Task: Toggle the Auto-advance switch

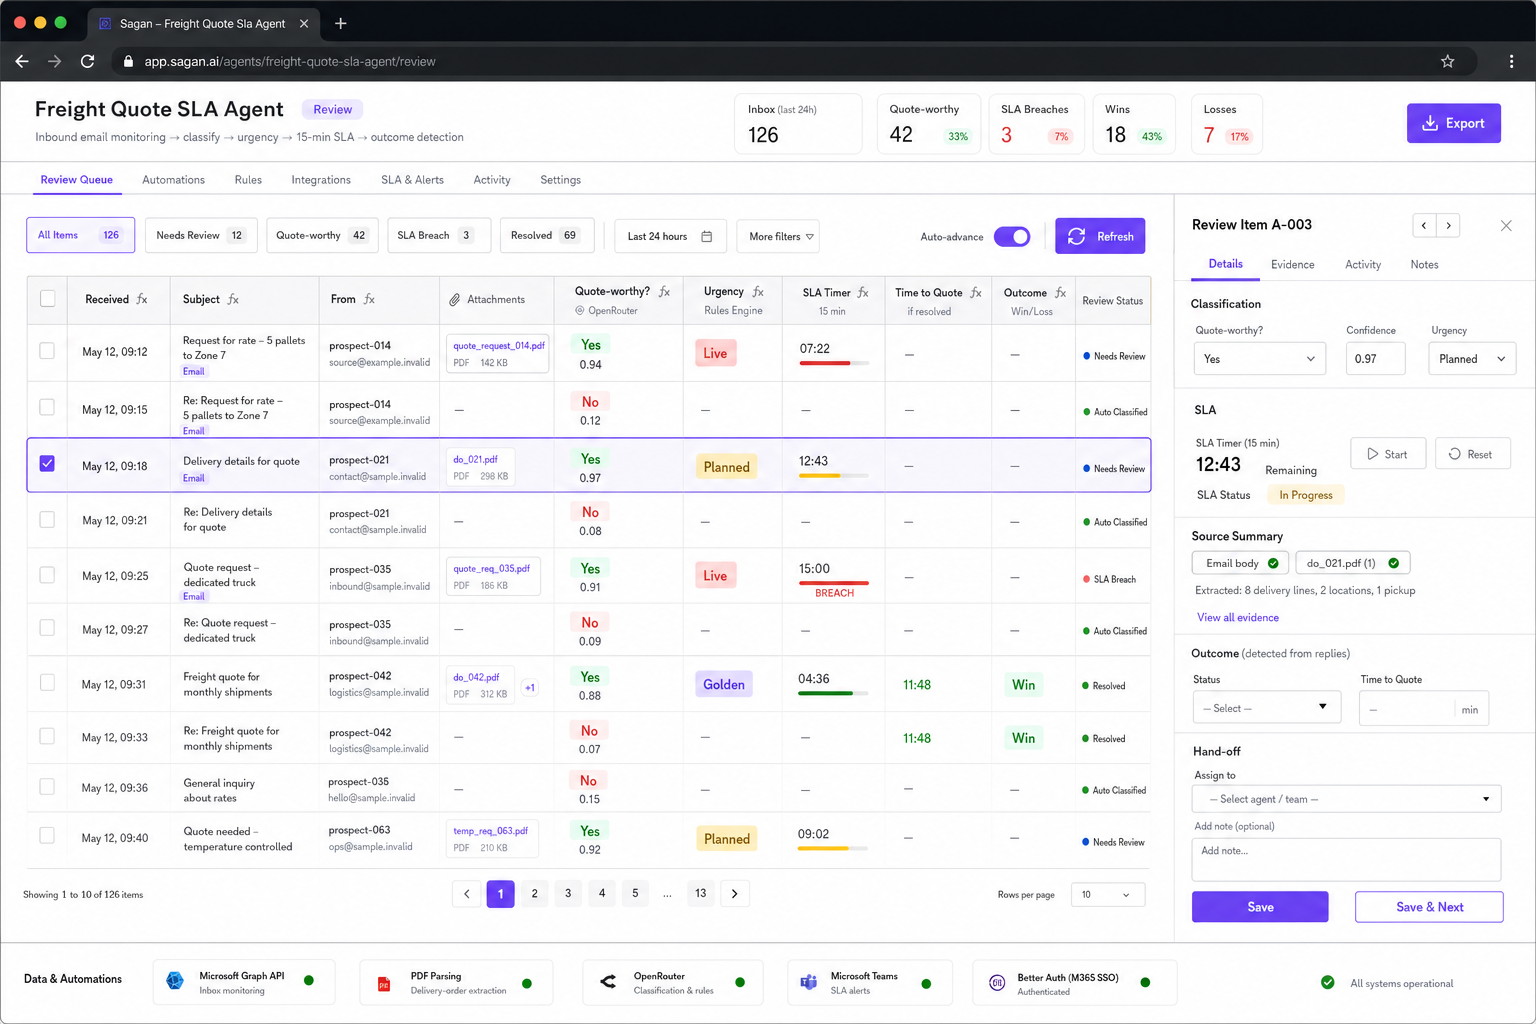Action: (1012, 237)
